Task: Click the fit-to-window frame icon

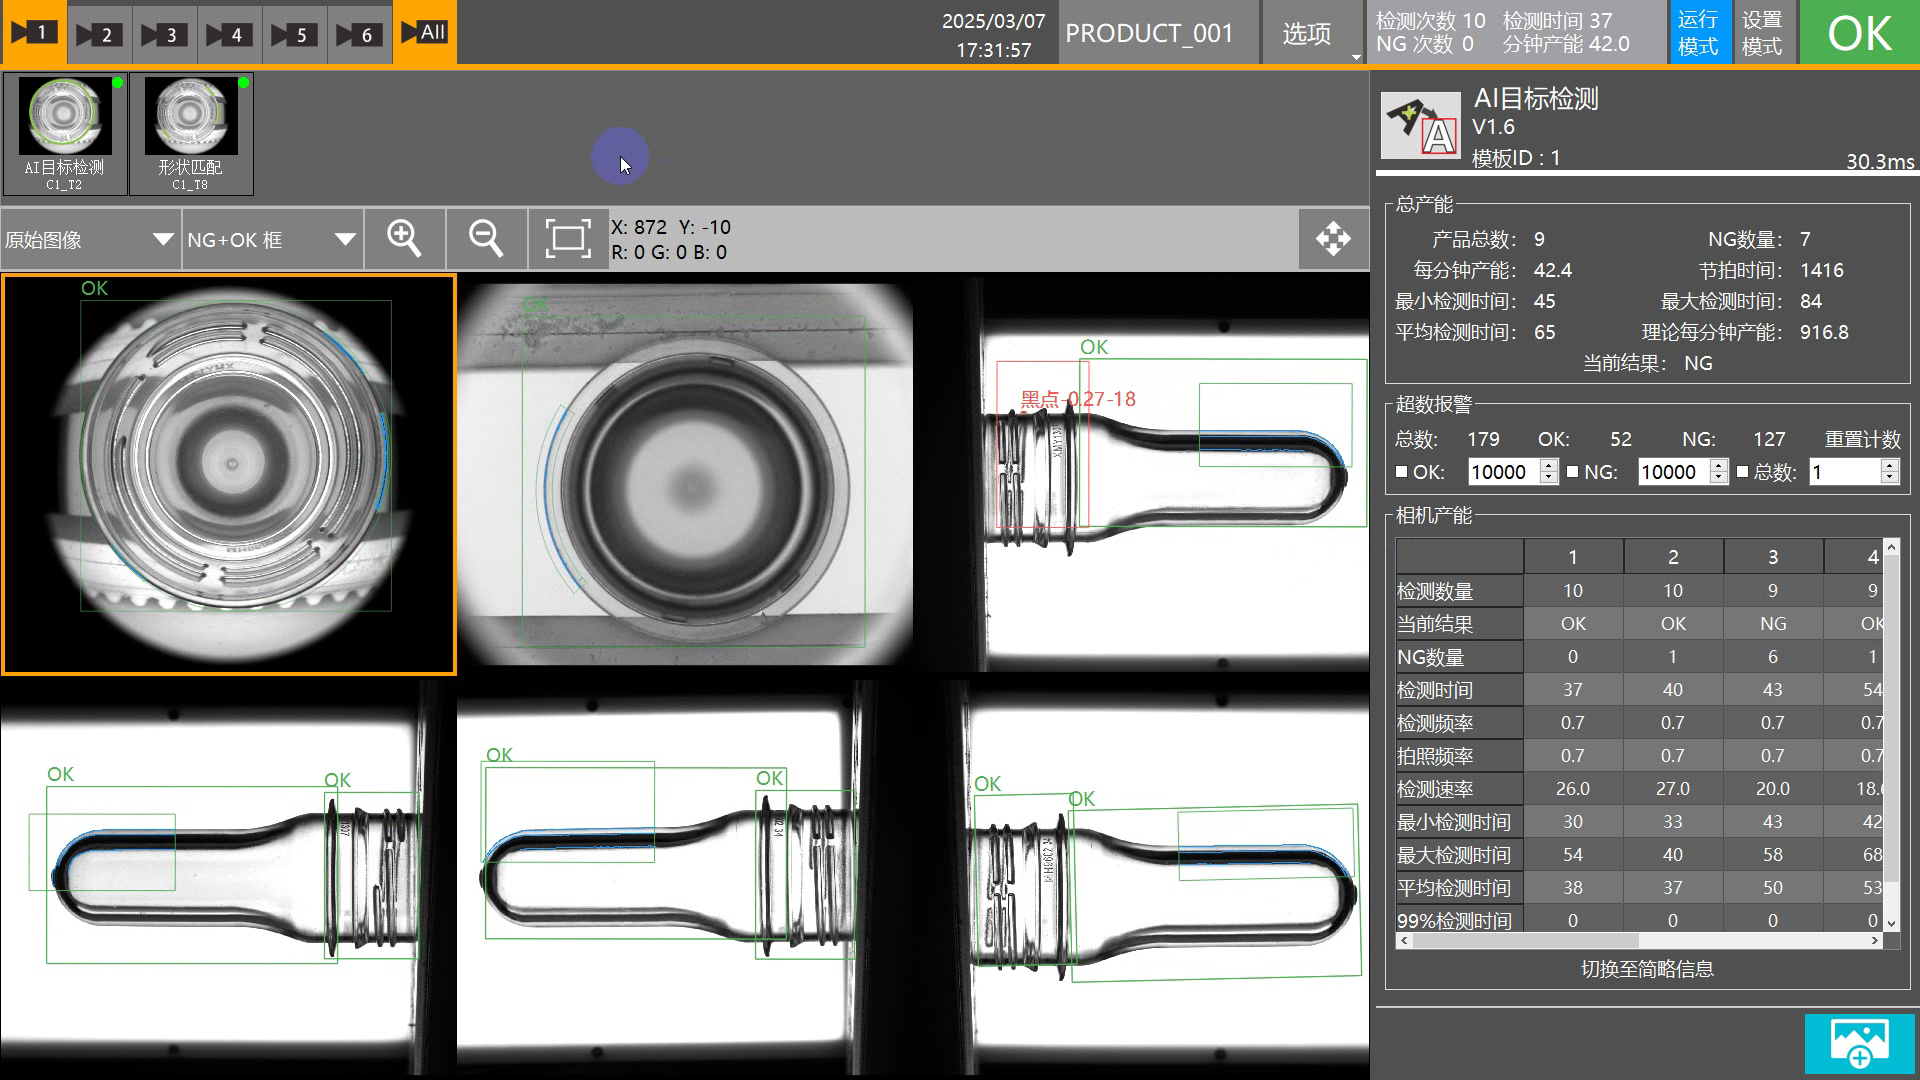Action: [567, 239]
